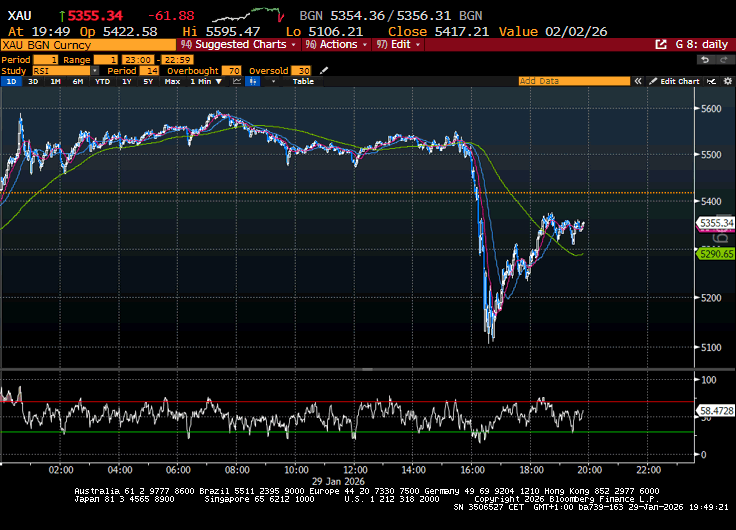Select the candlestick chart type icon
Image resolution: width=736 pixels, height=530 pixels.
(252, 82)
